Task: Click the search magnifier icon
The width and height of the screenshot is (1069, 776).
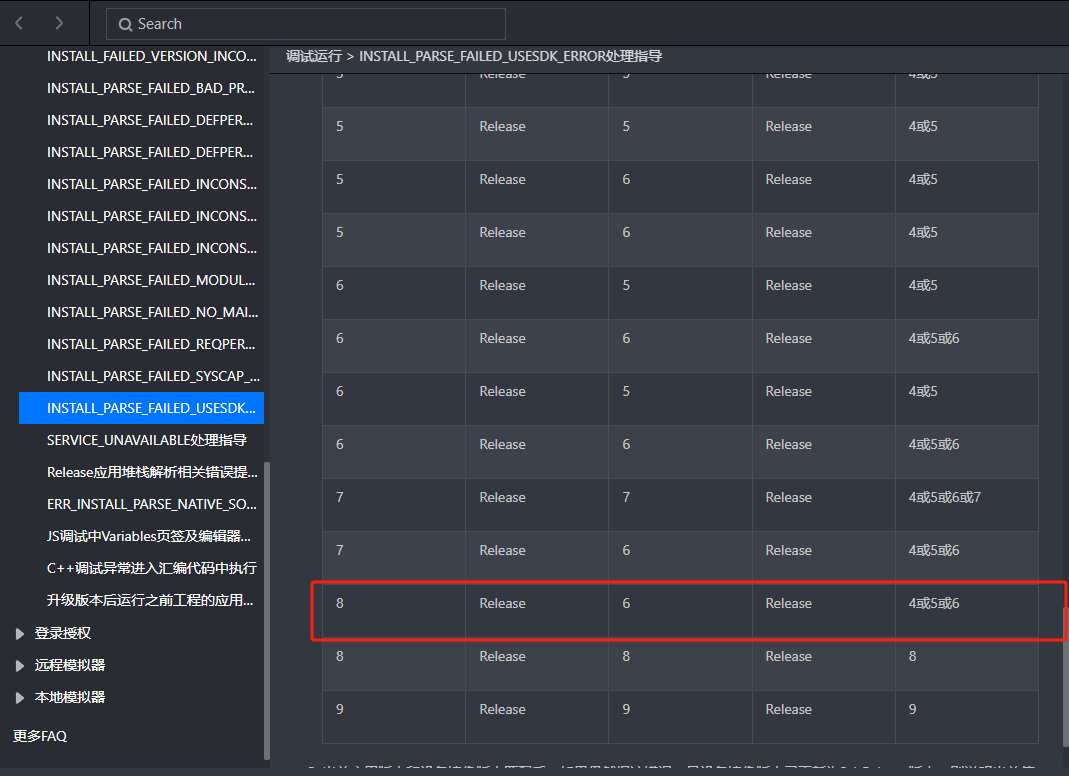Action: point(125,23)
